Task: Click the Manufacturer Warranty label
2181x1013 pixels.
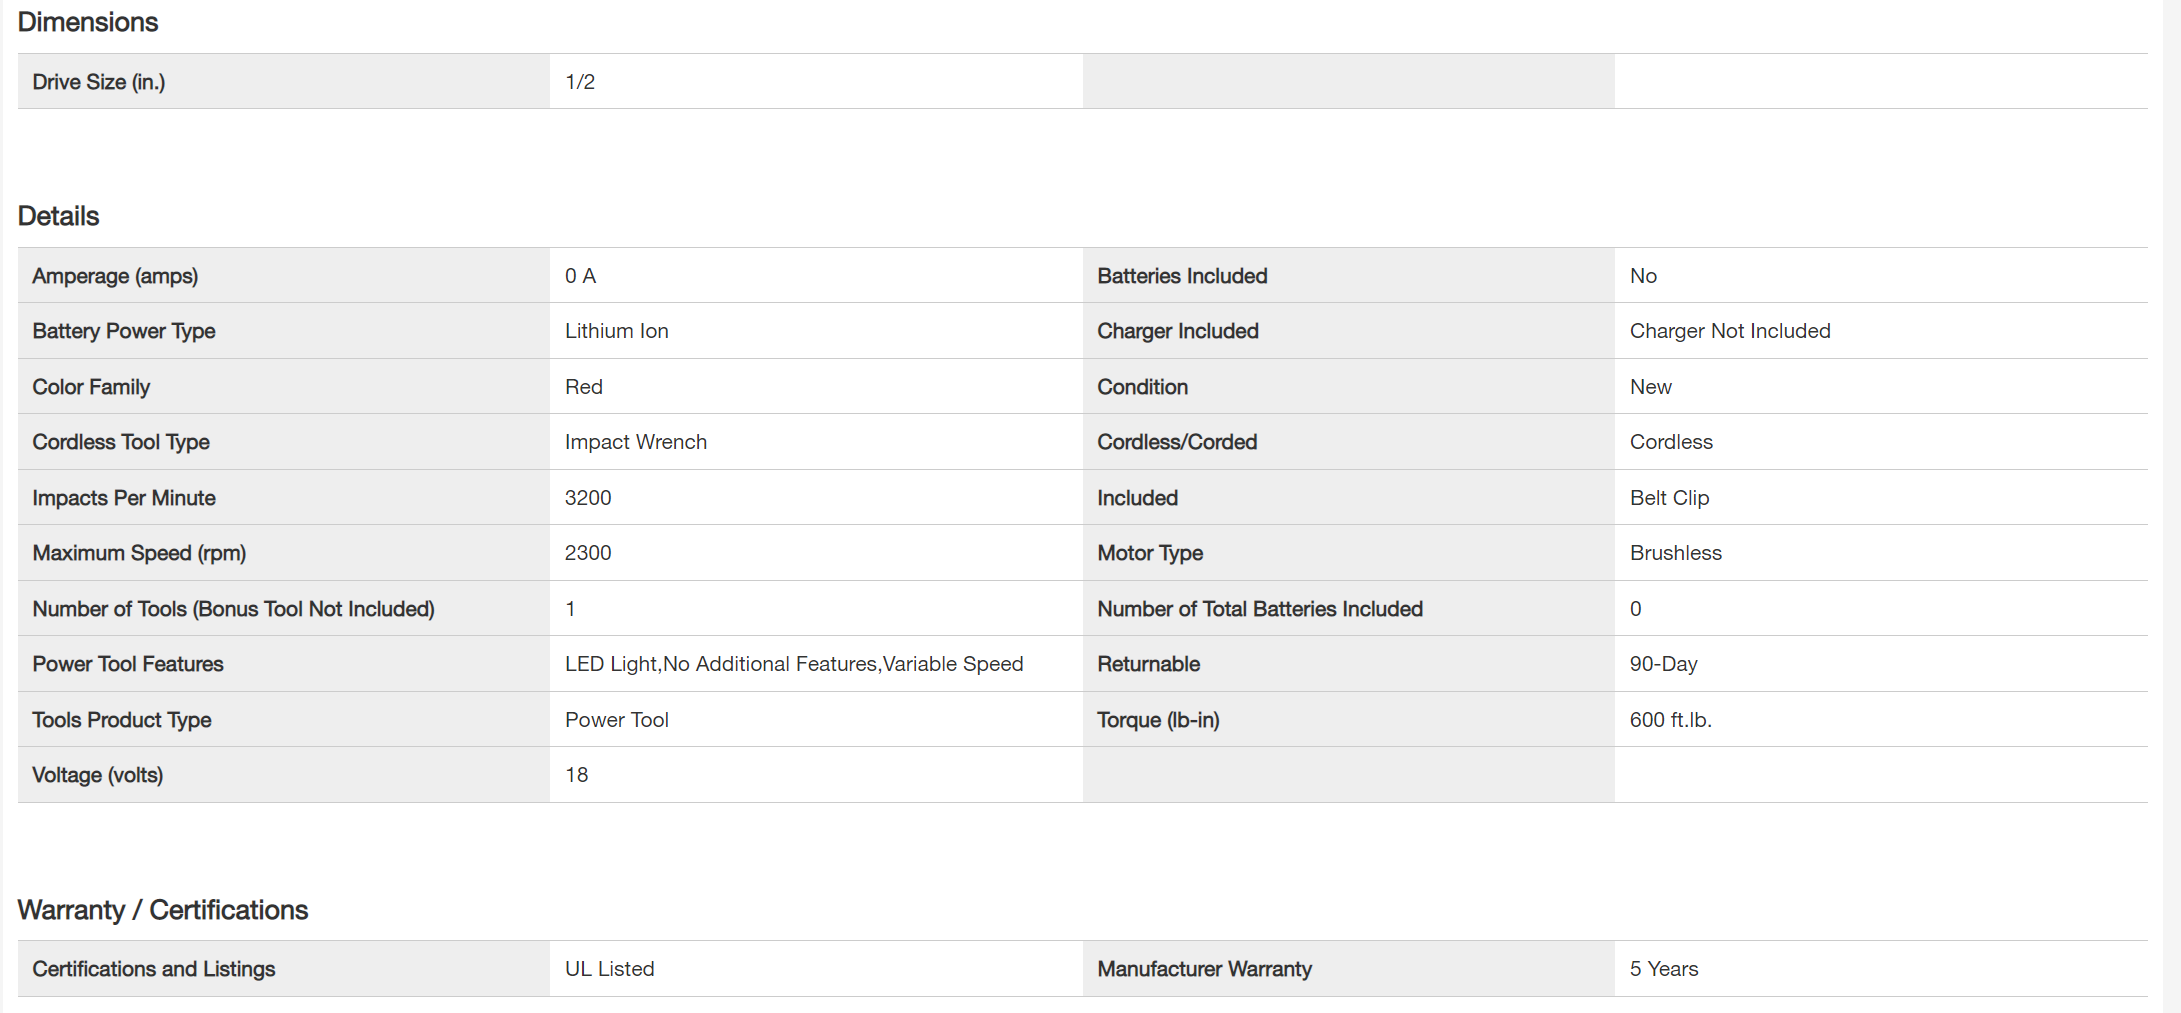Action: click(x=1204, y=969)
